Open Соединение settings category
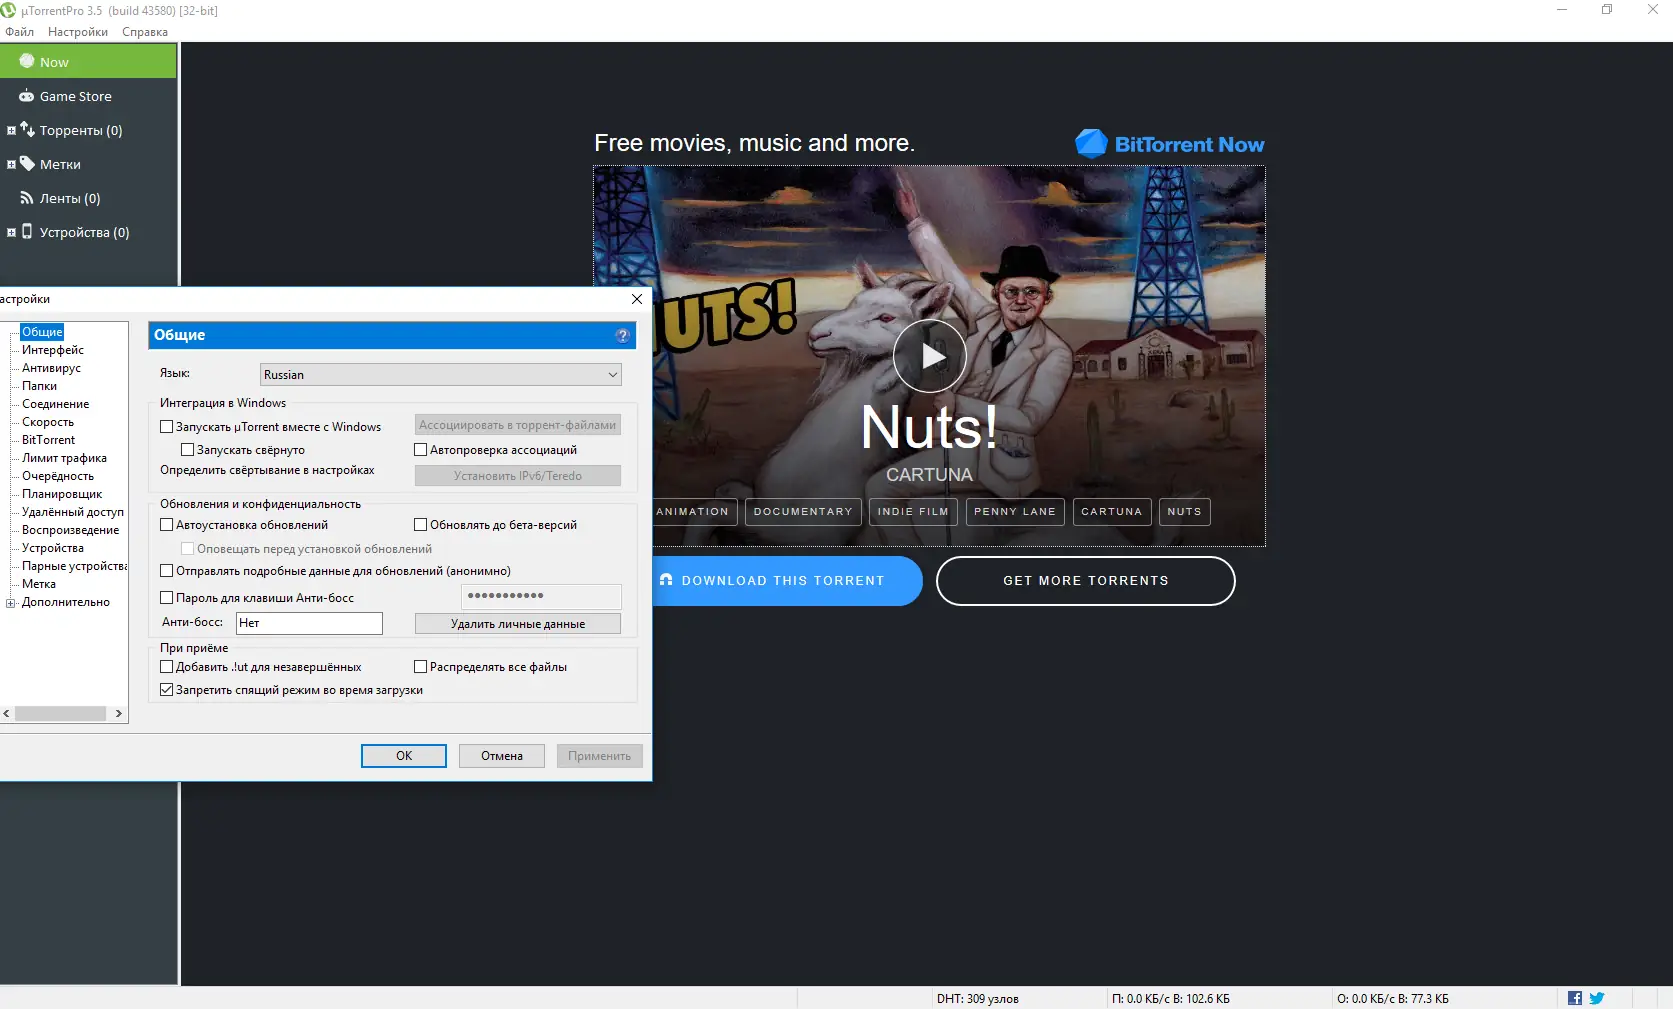The height and width of the screenshot is (1009, 1673). tap(56, 404)
